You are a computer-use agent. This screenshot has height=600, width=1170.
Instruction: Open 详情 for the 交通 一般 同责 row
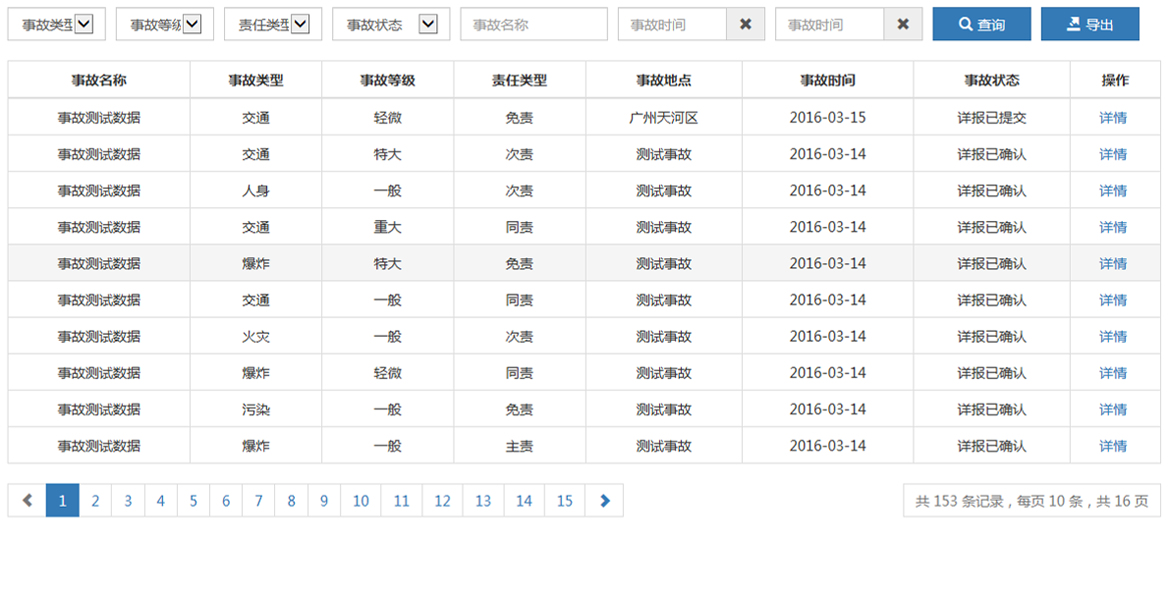pos(1113,301)
